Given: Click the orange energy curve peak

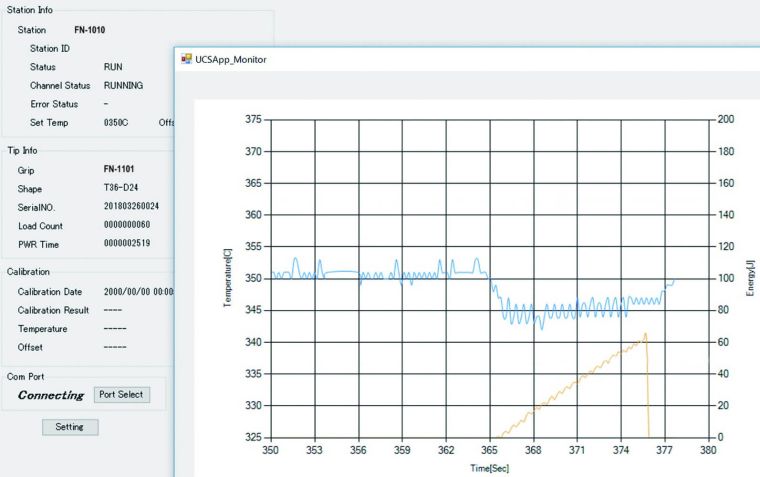Looking at the screenshot, I should tap(646, 334).
